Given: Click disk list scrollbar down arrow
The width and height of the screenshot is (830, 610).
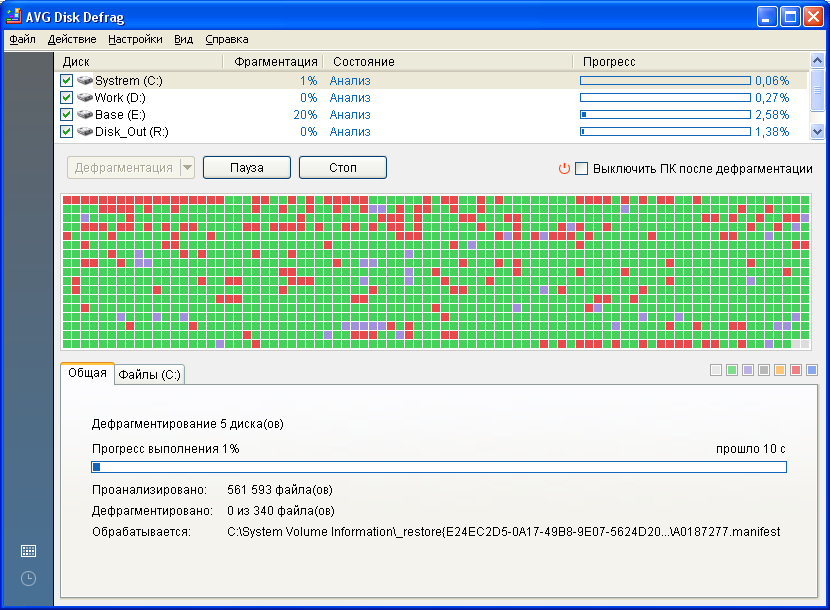Looking at the screenshot, I should pos(817,131).
